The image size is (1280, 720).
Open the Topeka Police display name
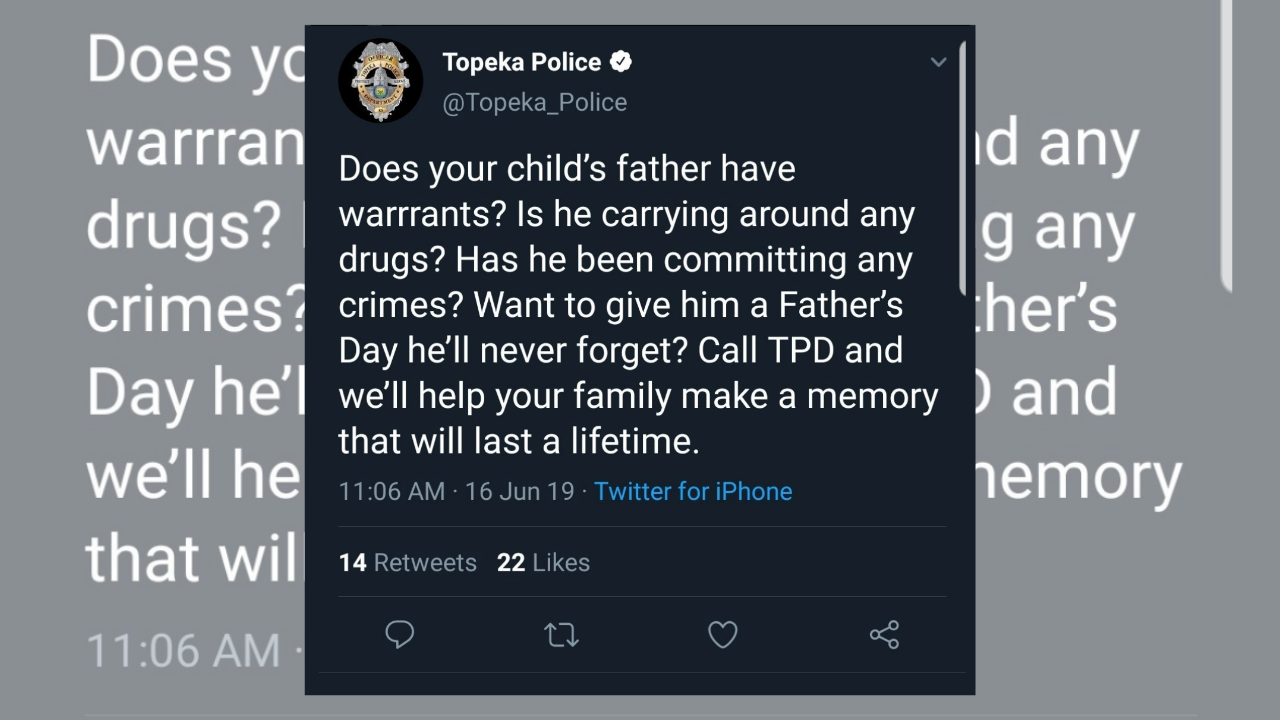pyautogui.click(x=521, y=62)
